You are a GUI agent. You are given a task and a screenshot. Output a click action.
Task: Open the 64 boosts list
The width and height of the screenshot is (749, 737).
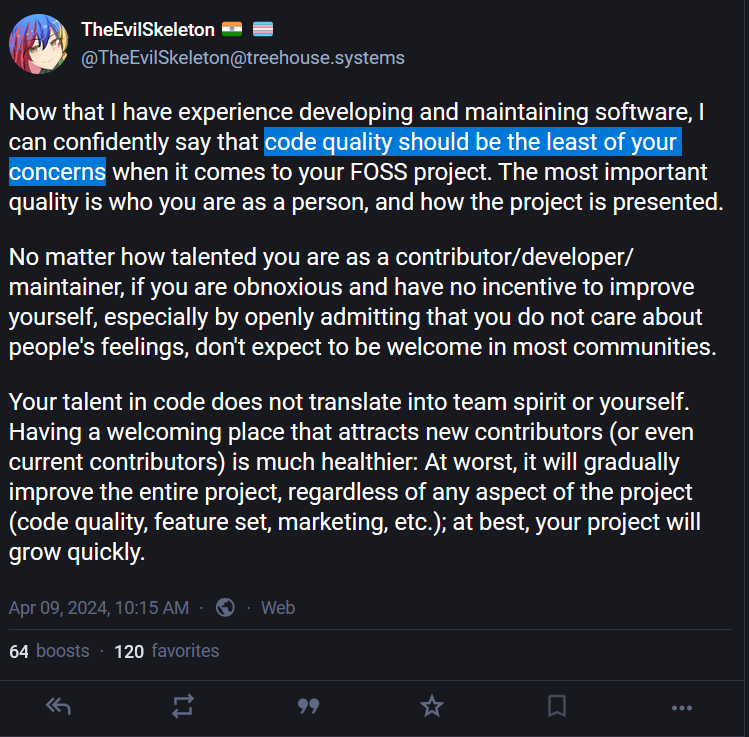point(49,651)
